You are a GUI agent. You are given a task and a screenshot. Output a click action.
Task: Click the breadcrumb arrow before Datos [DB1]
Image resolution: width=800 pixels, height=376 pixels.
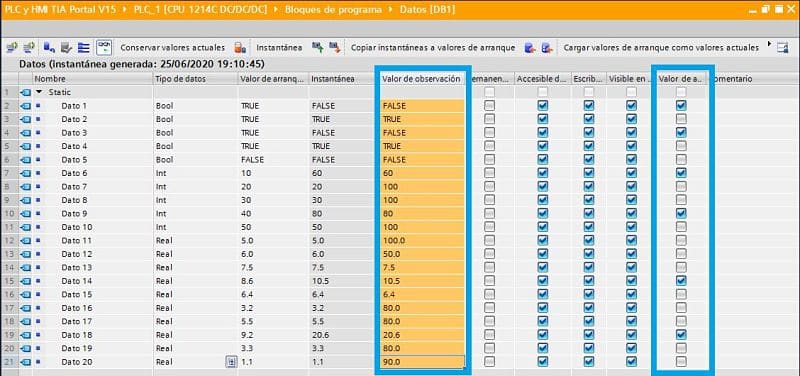click(390, 9)
